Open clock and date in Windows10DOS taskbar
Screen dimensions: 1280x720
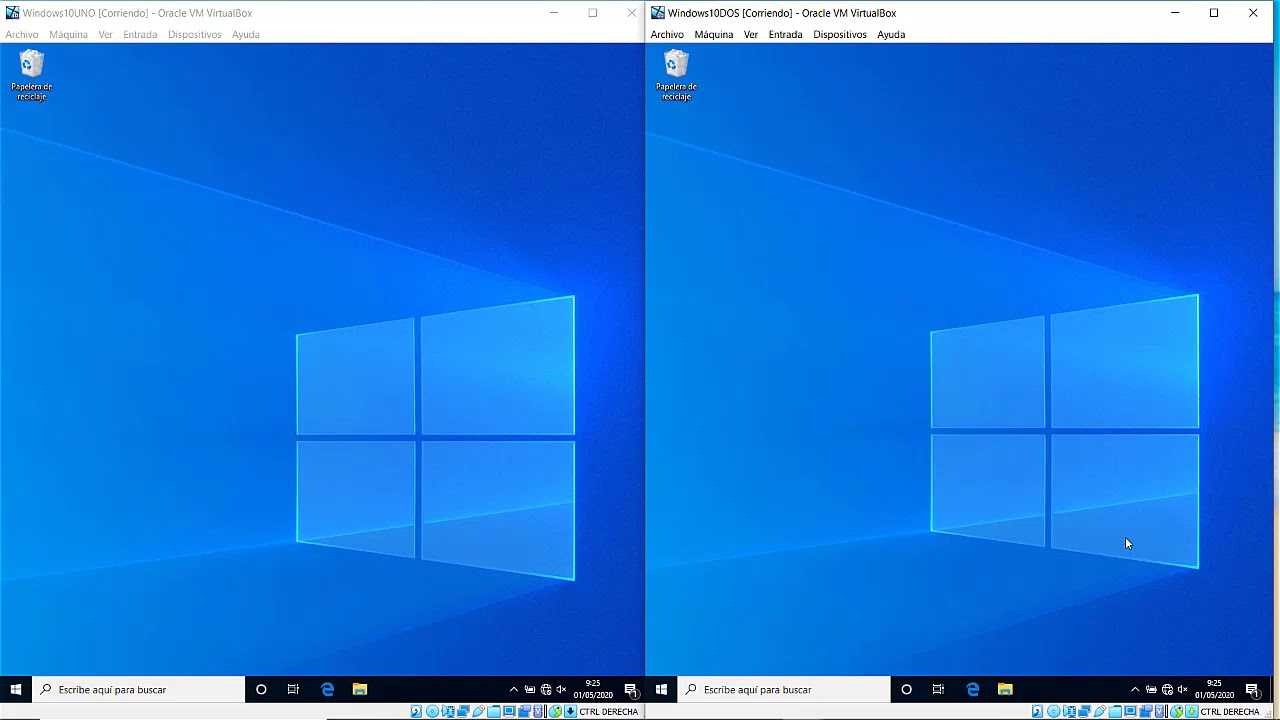pyautogui.click(x=1214, y=689)
